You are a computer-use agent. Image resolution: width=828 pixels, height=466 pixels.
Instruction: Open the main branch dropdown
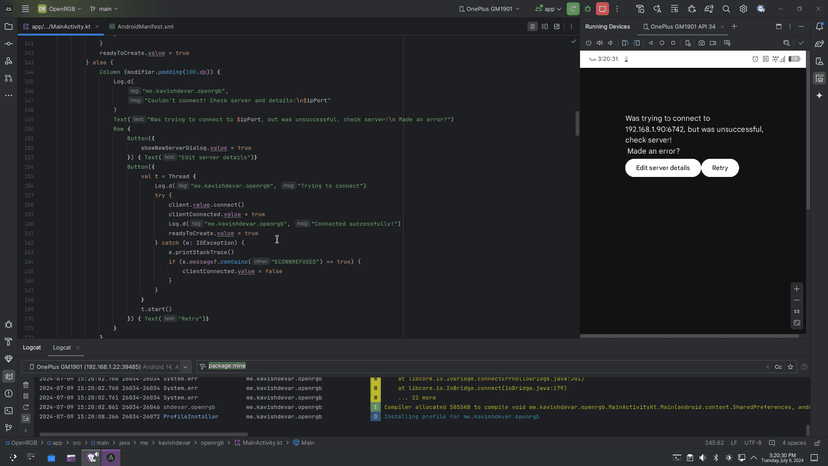[107, 8]
